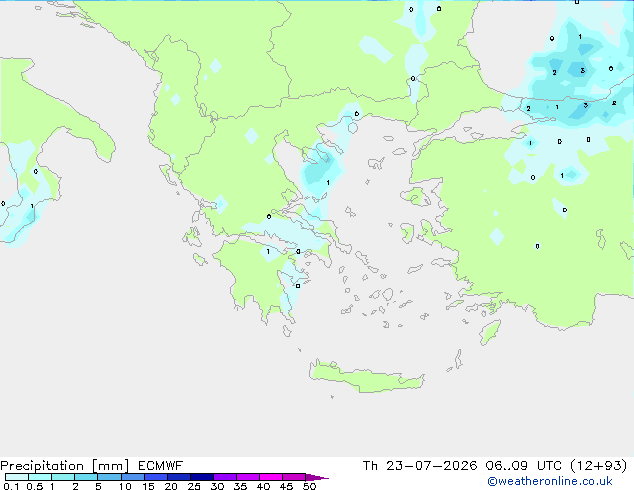Click the '06..09 UTC' time range text
634x490 pixels.
524,466
